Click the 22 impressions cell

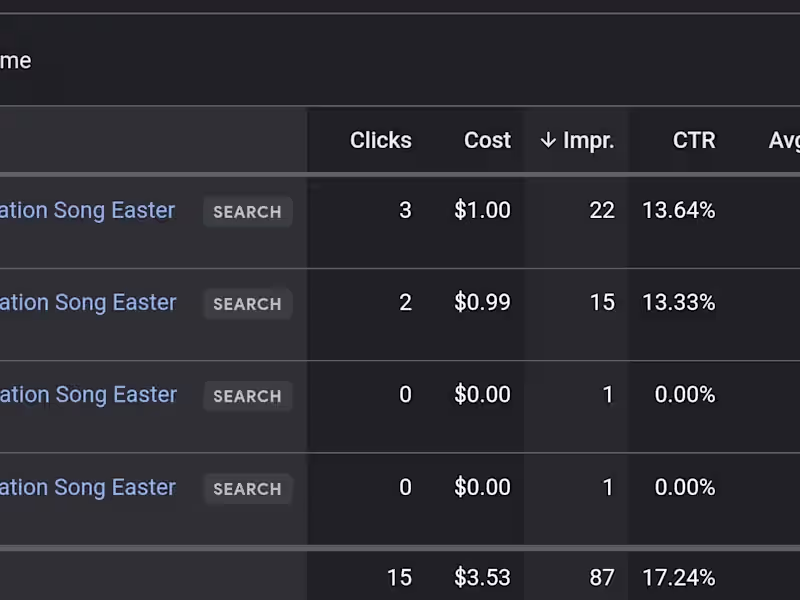point(602,211)
